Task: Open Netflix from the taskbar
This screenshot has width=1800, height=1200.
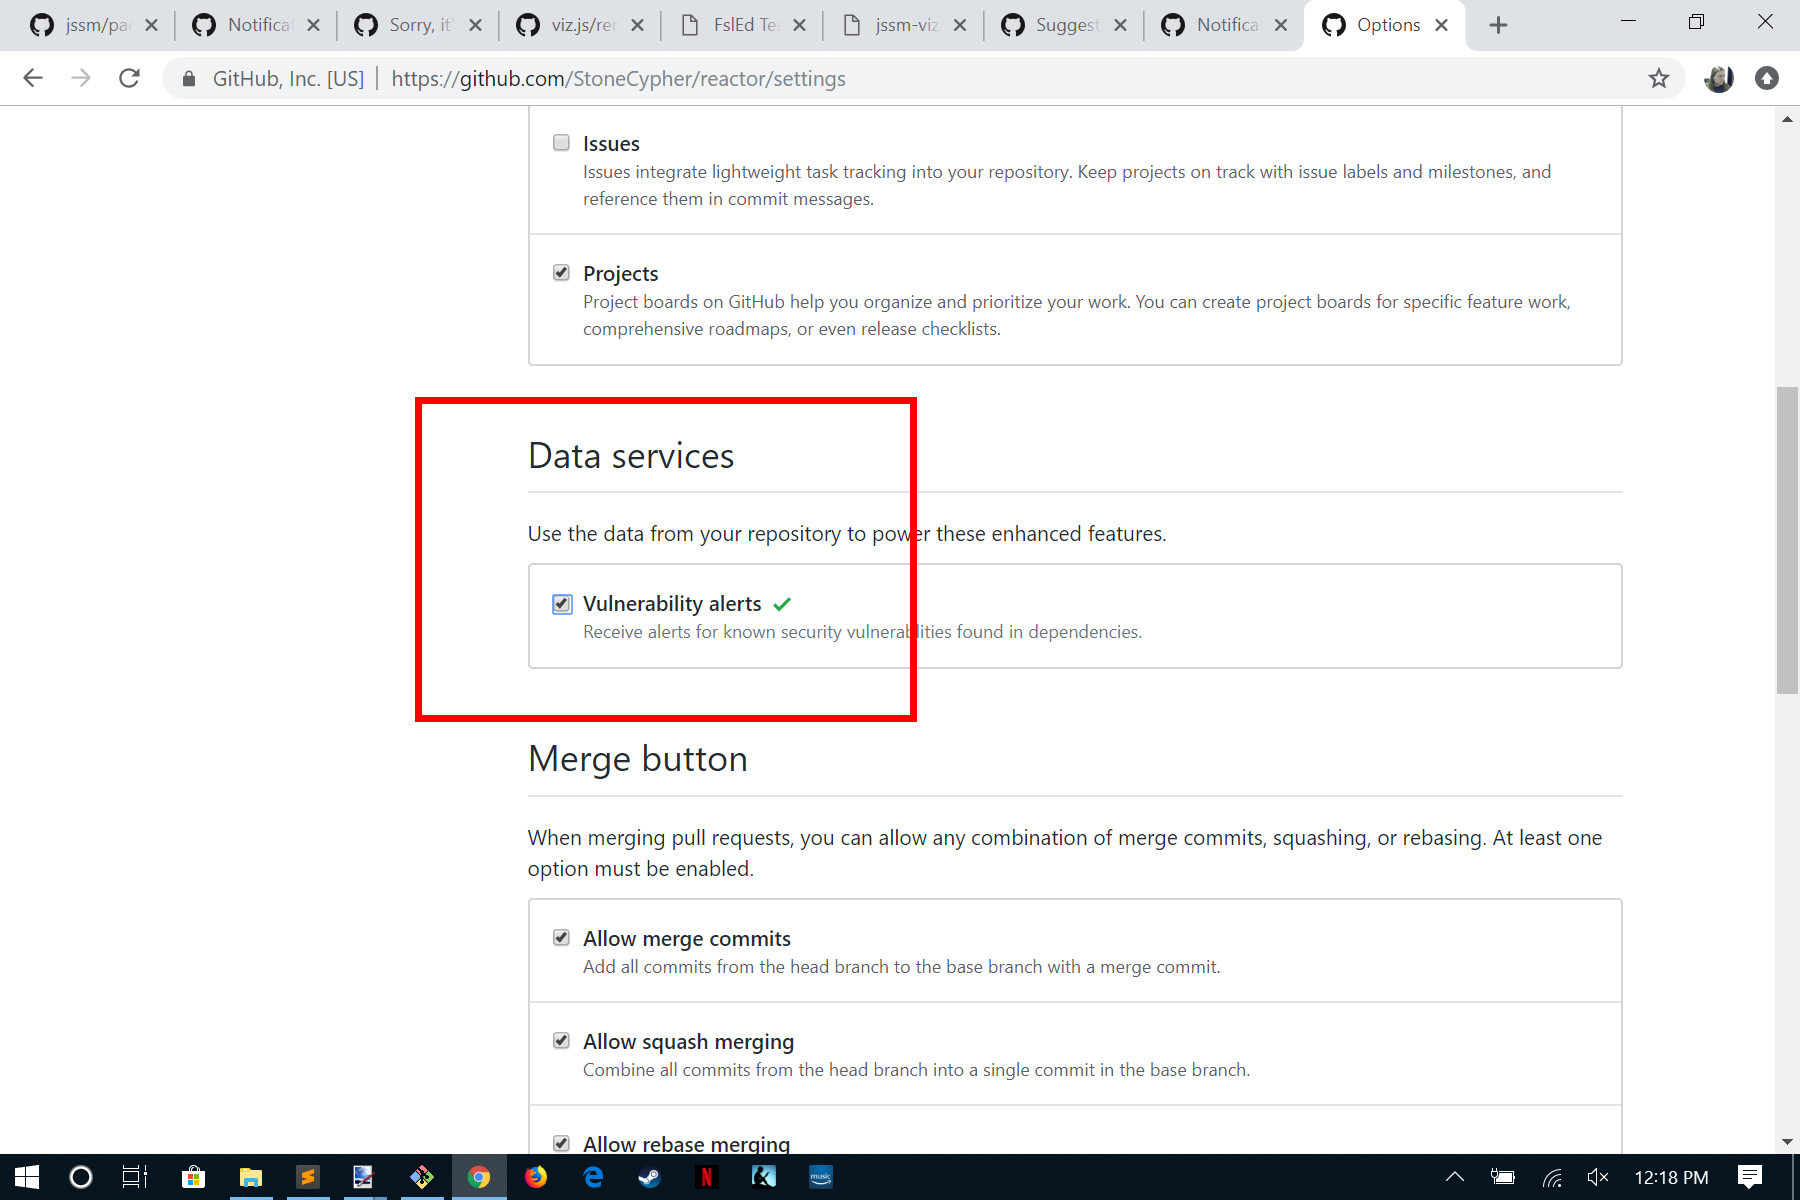Action: (x=707, y=1177)
